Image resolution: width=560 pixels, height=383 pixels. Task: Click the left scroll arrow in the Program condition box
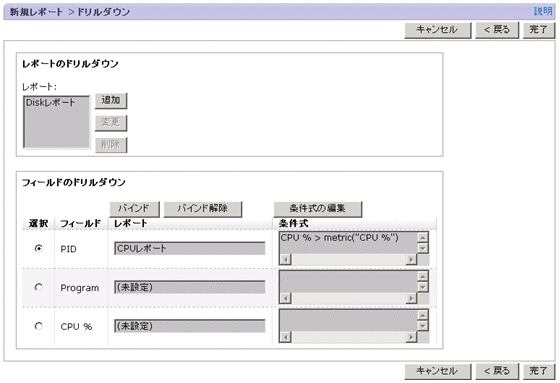coord(285,298)
